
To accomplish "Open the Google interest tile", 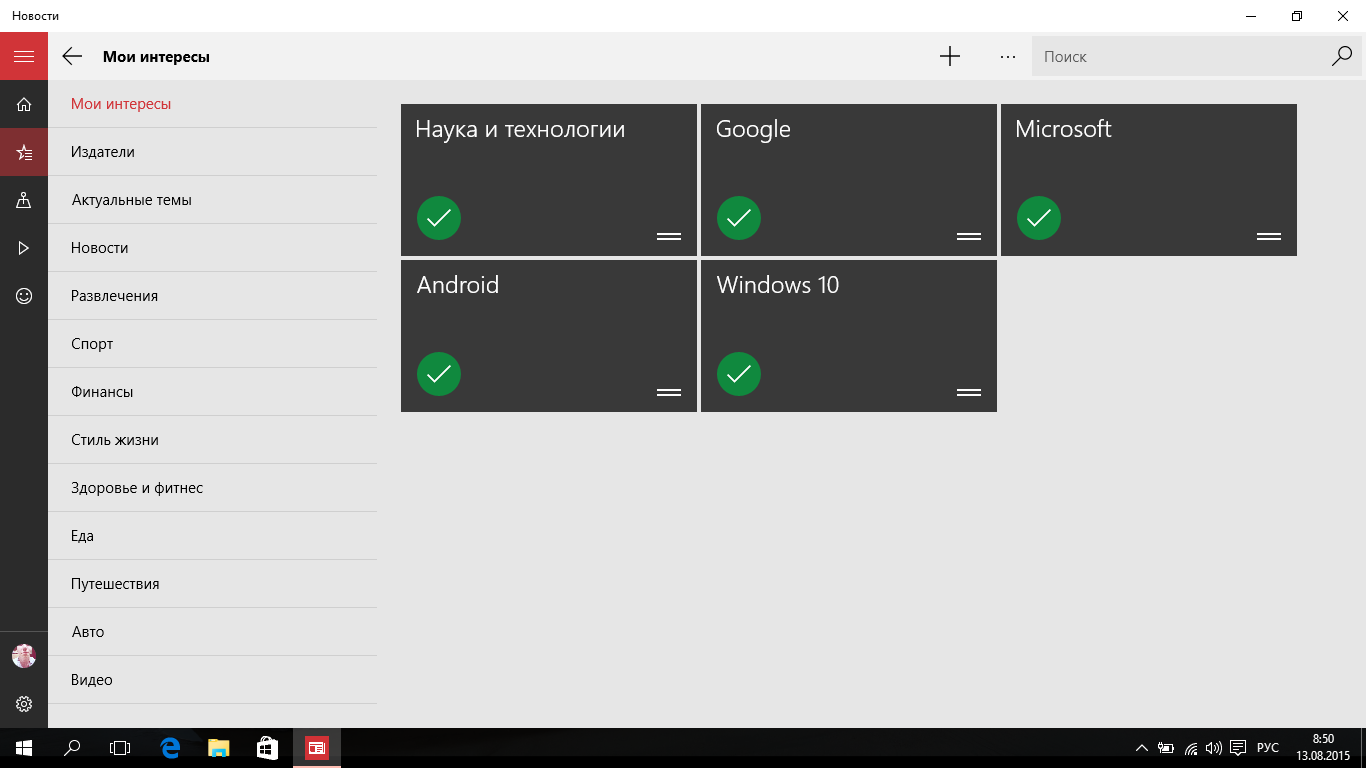I will tap(849, 180).
